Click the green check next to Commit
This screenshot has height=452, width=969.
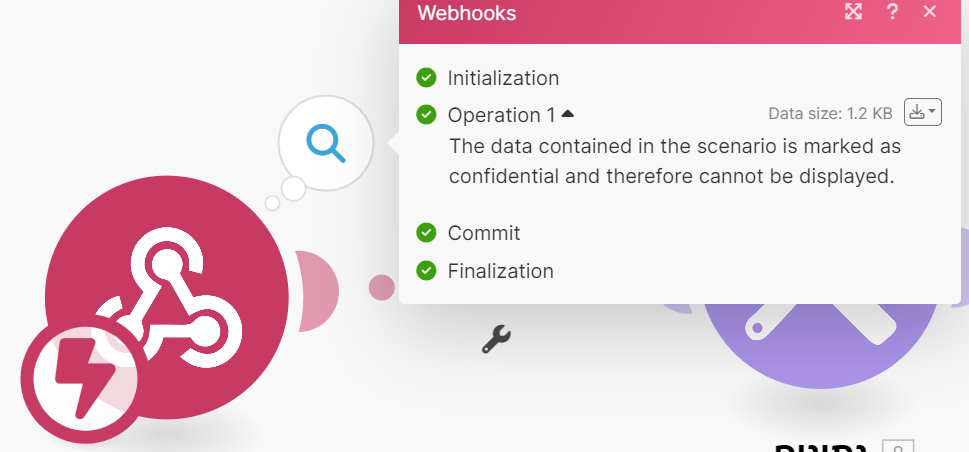pos(427,233)
